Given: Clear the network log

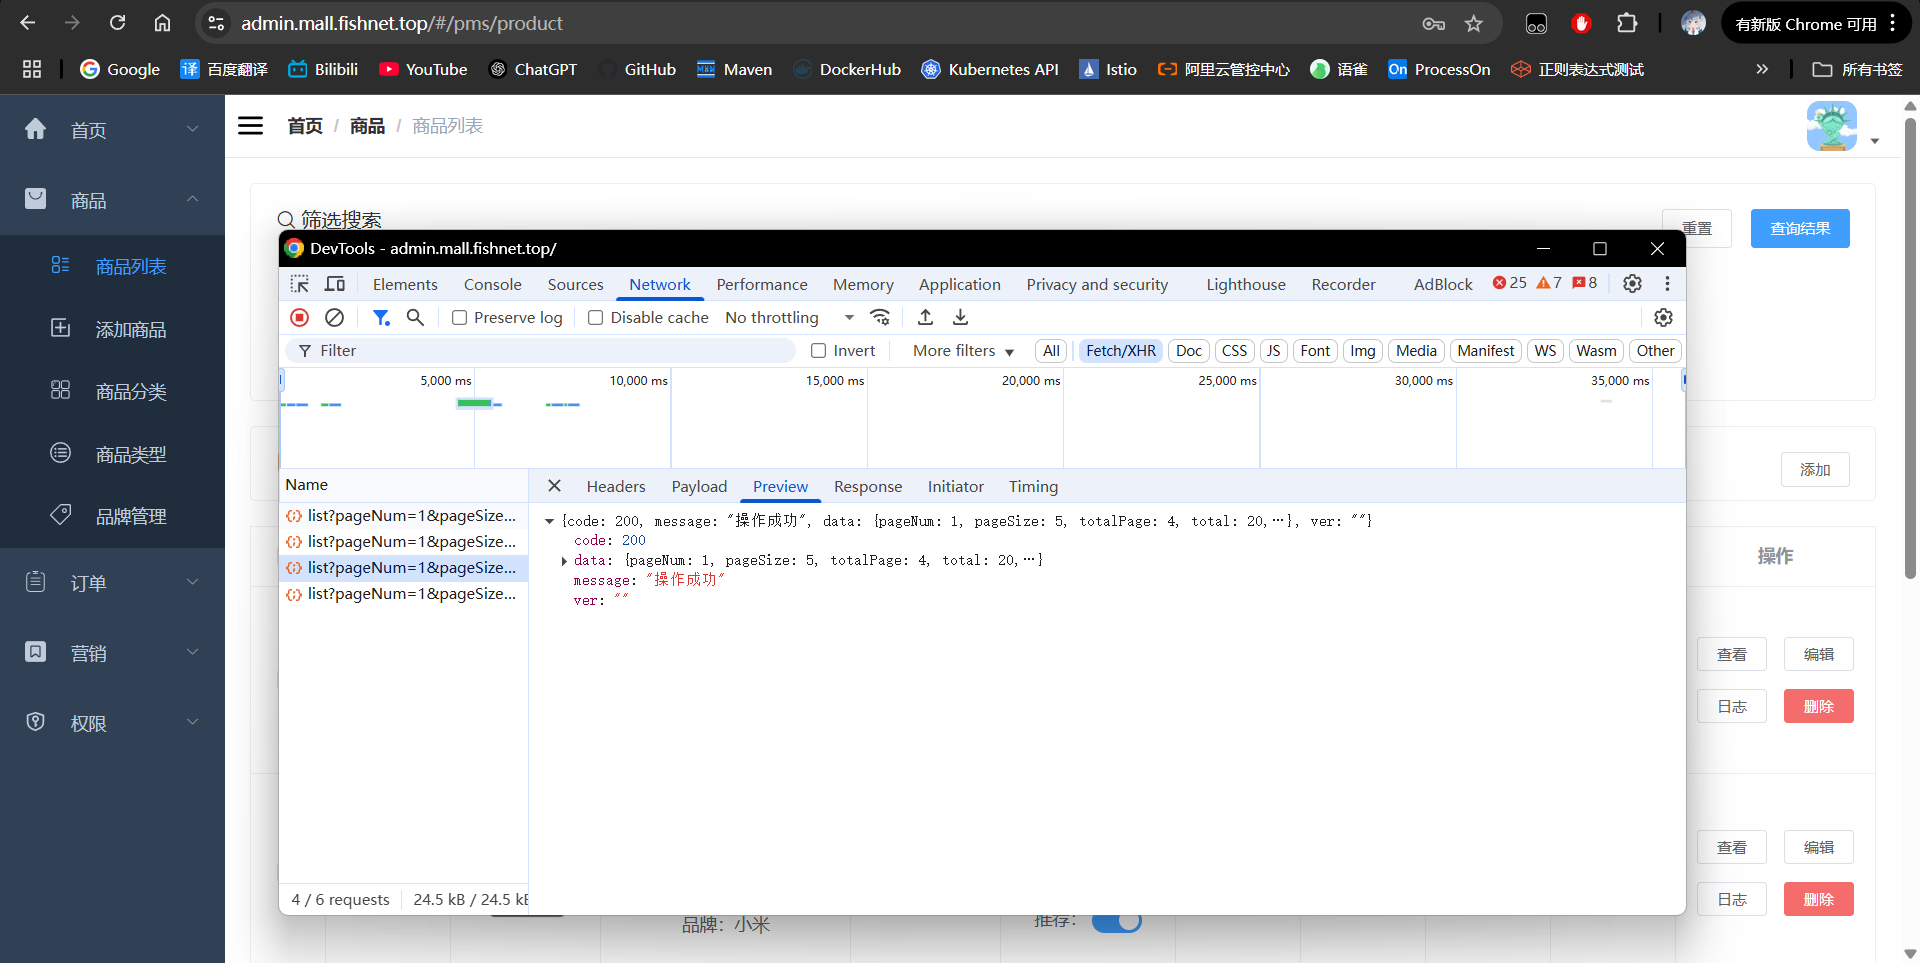Looking at the screenshot, I should click(335, 317).
